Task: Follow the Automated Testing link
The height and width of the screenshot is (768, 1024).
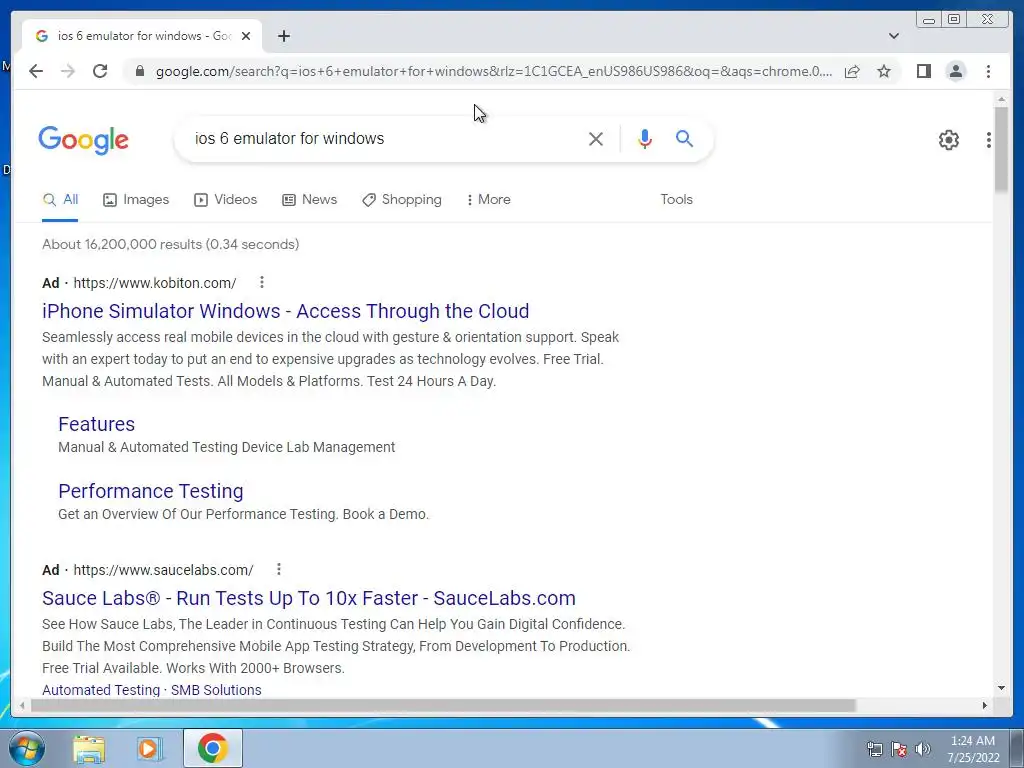Action: coord(101,690)
